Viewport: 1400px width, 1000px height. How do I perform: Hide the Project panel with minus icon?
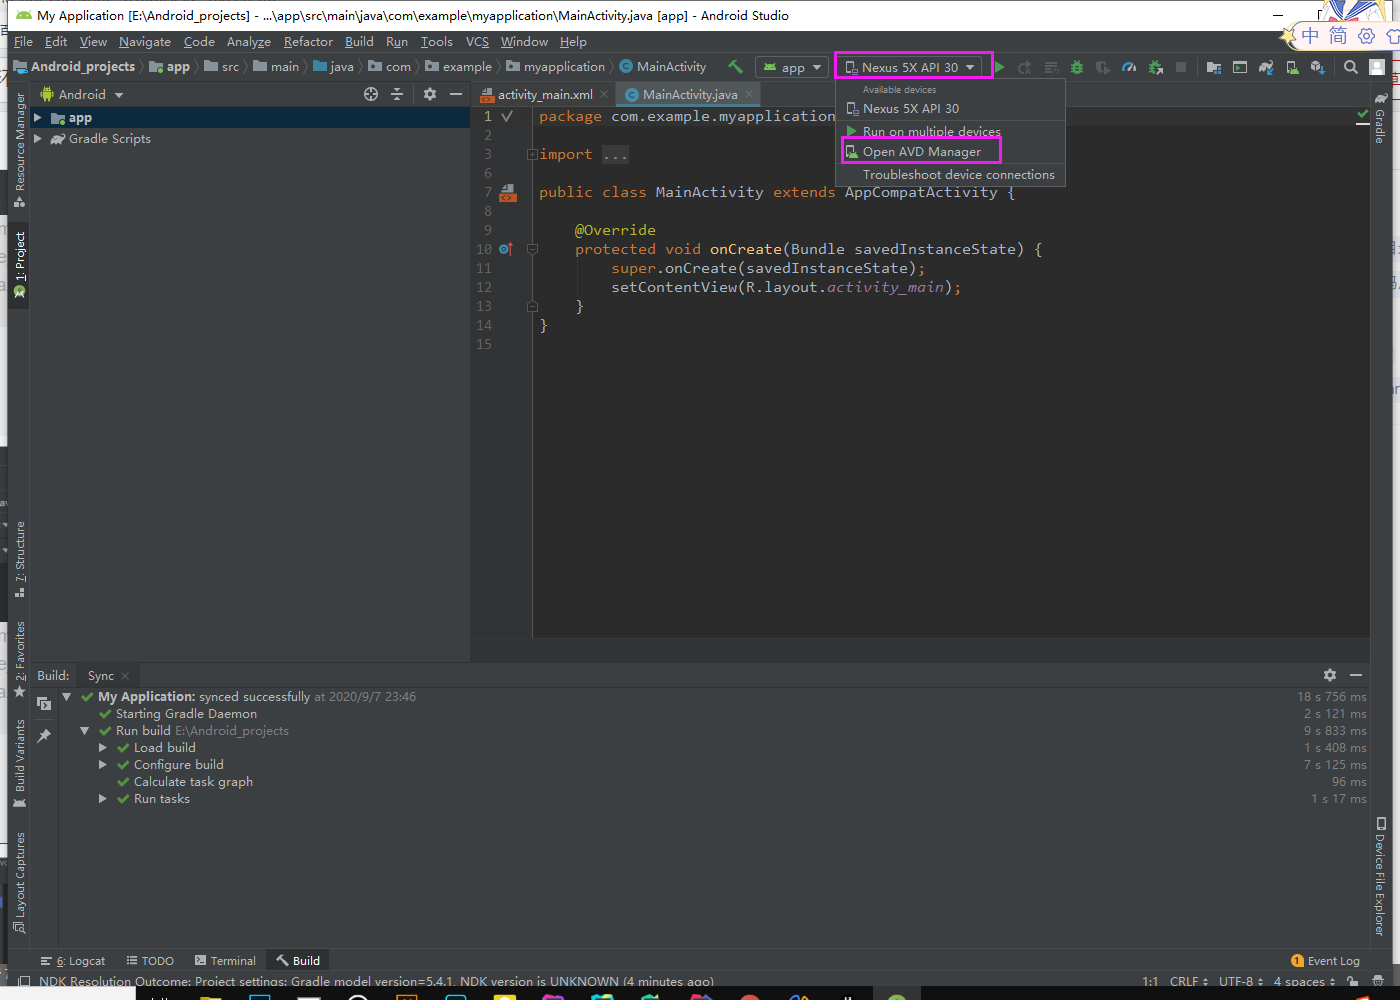coord(456,94)
